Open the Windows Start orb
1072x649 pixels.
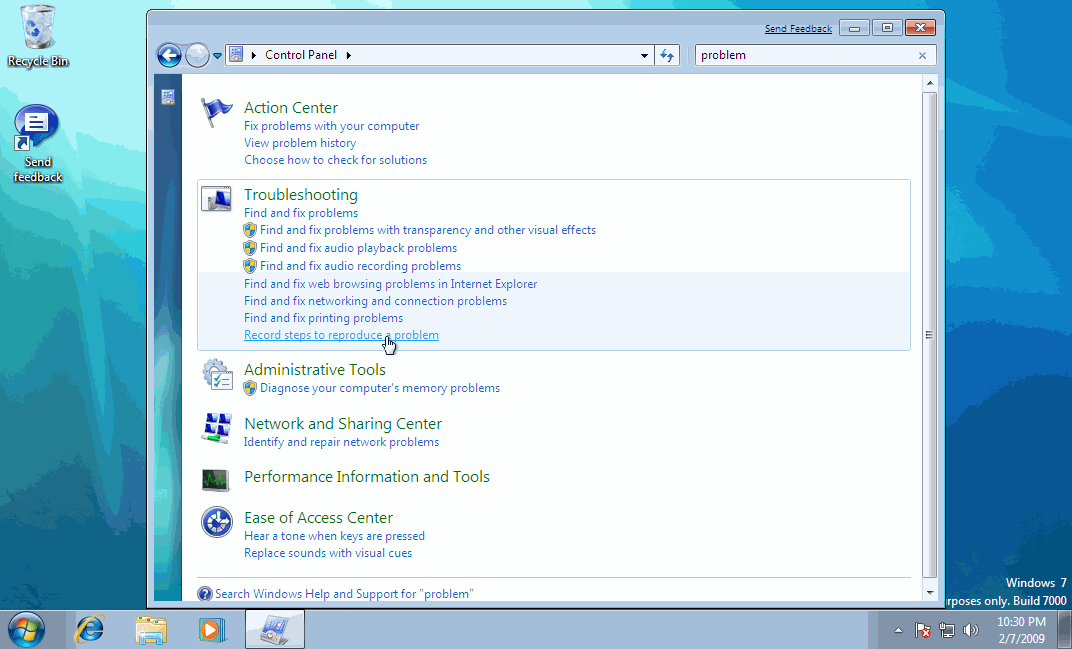[26, 629]
